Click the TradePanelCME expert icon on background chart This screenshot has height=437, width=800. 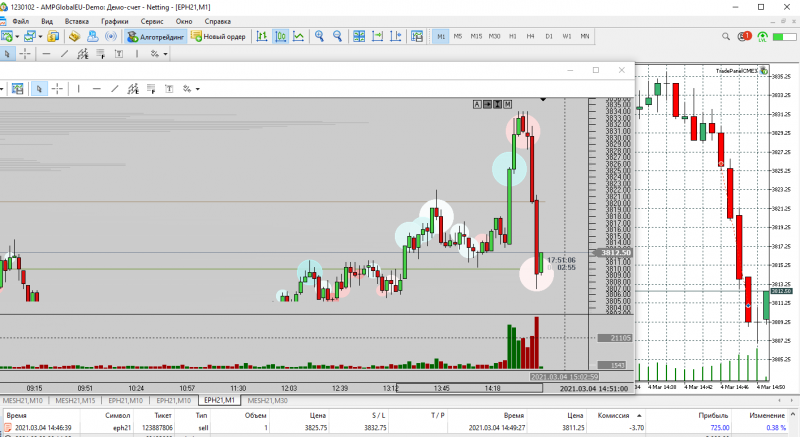764,71
